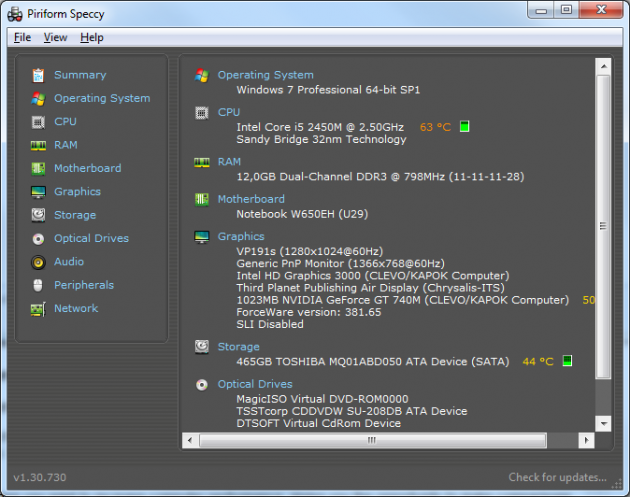This screenshot has height=497, width=630.
Task: Click the Storage hard drive icon in sidebar
Action: [38, 215]
